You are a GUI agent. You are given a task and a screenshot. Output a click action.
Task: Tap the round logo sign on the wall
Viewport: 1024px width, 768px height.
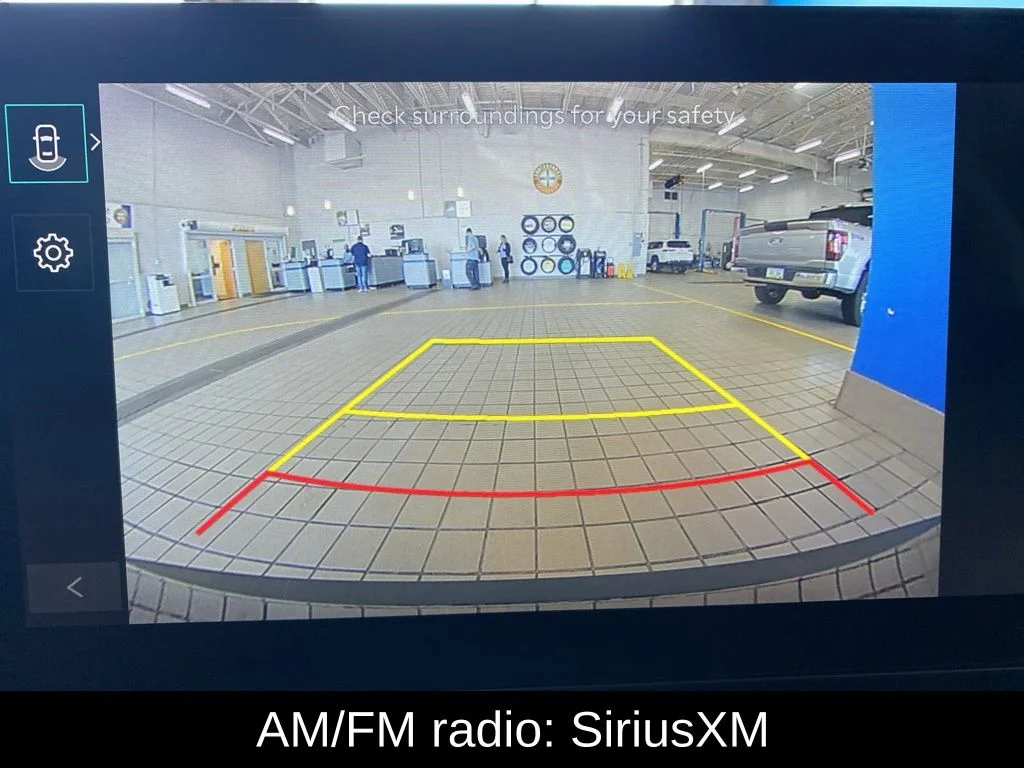548,178
